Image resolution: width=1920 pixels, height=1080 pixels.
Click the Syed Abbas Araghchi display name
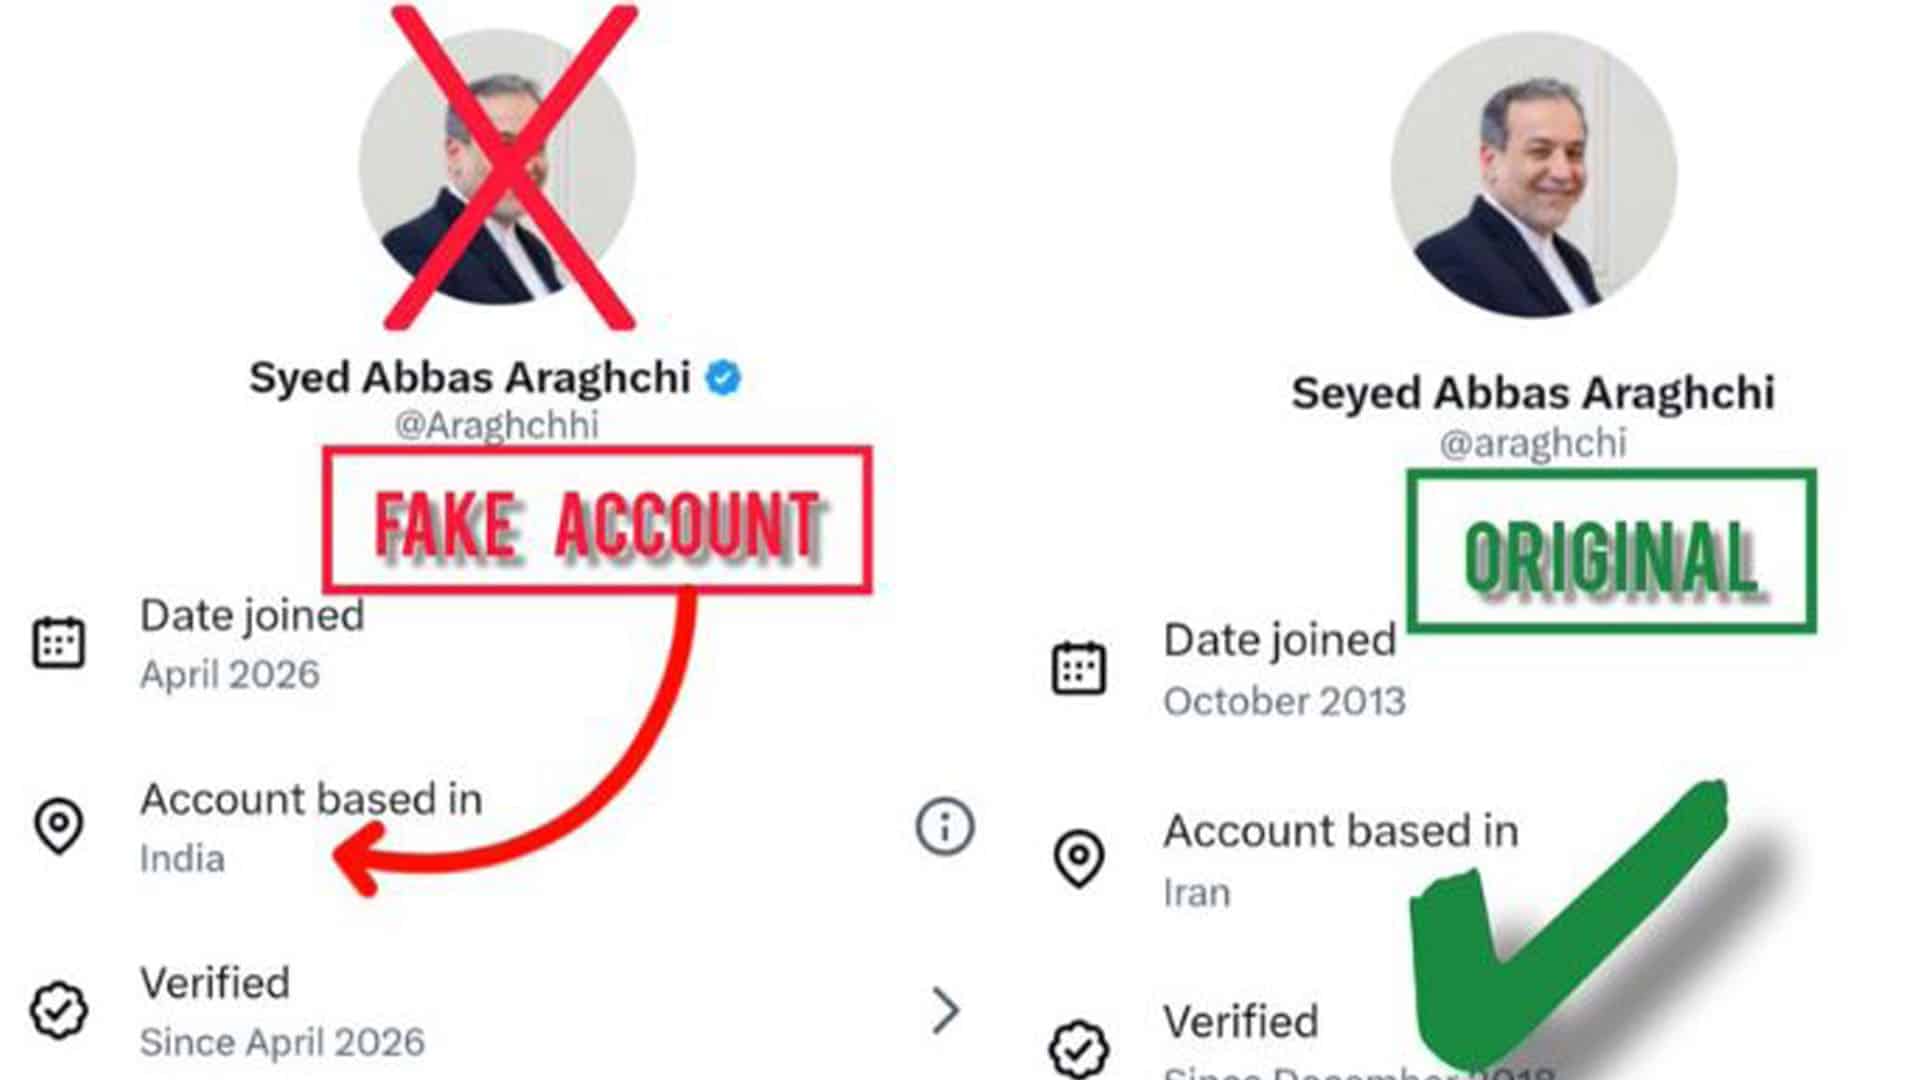469,378
